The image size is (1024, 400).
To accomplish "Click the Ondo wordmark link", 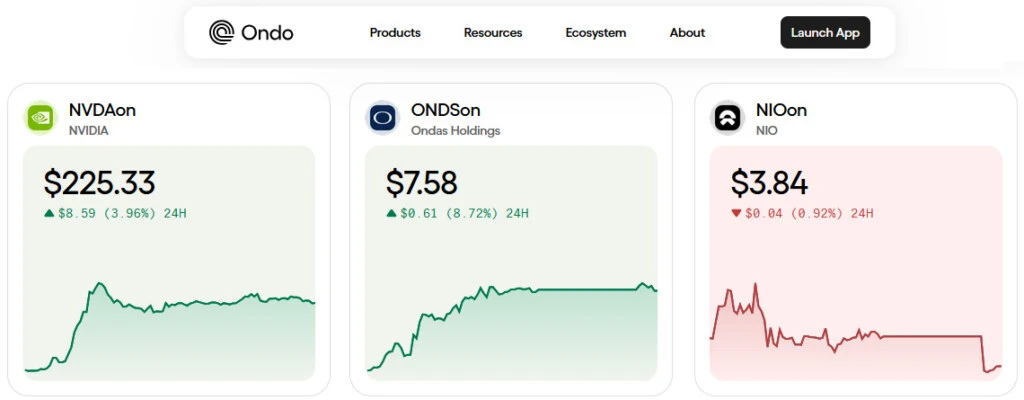I will (x=267, y=33).
